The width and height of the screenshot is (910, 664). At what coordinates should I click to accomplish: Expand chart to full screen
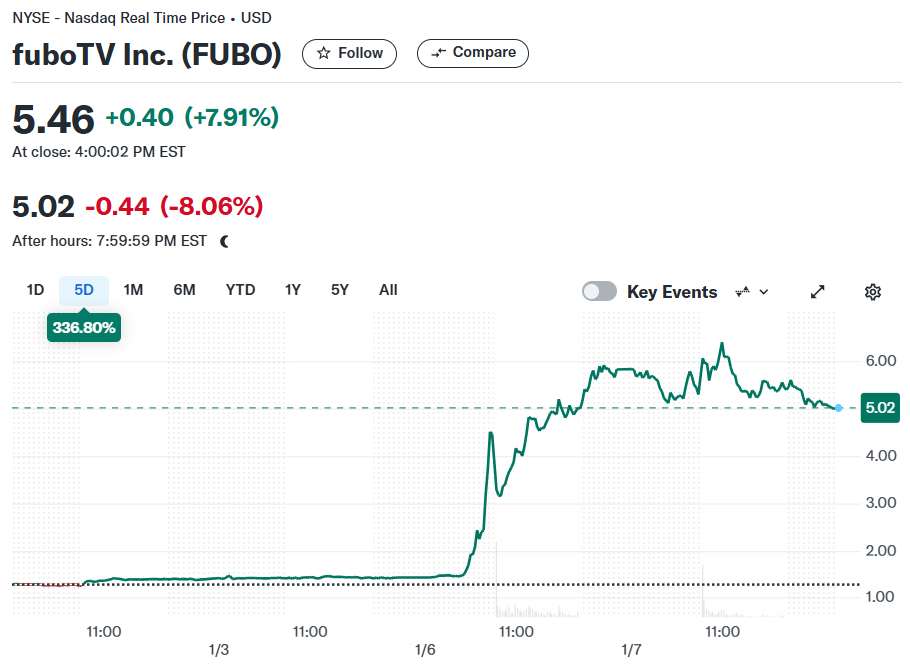(x=817, y=291)
